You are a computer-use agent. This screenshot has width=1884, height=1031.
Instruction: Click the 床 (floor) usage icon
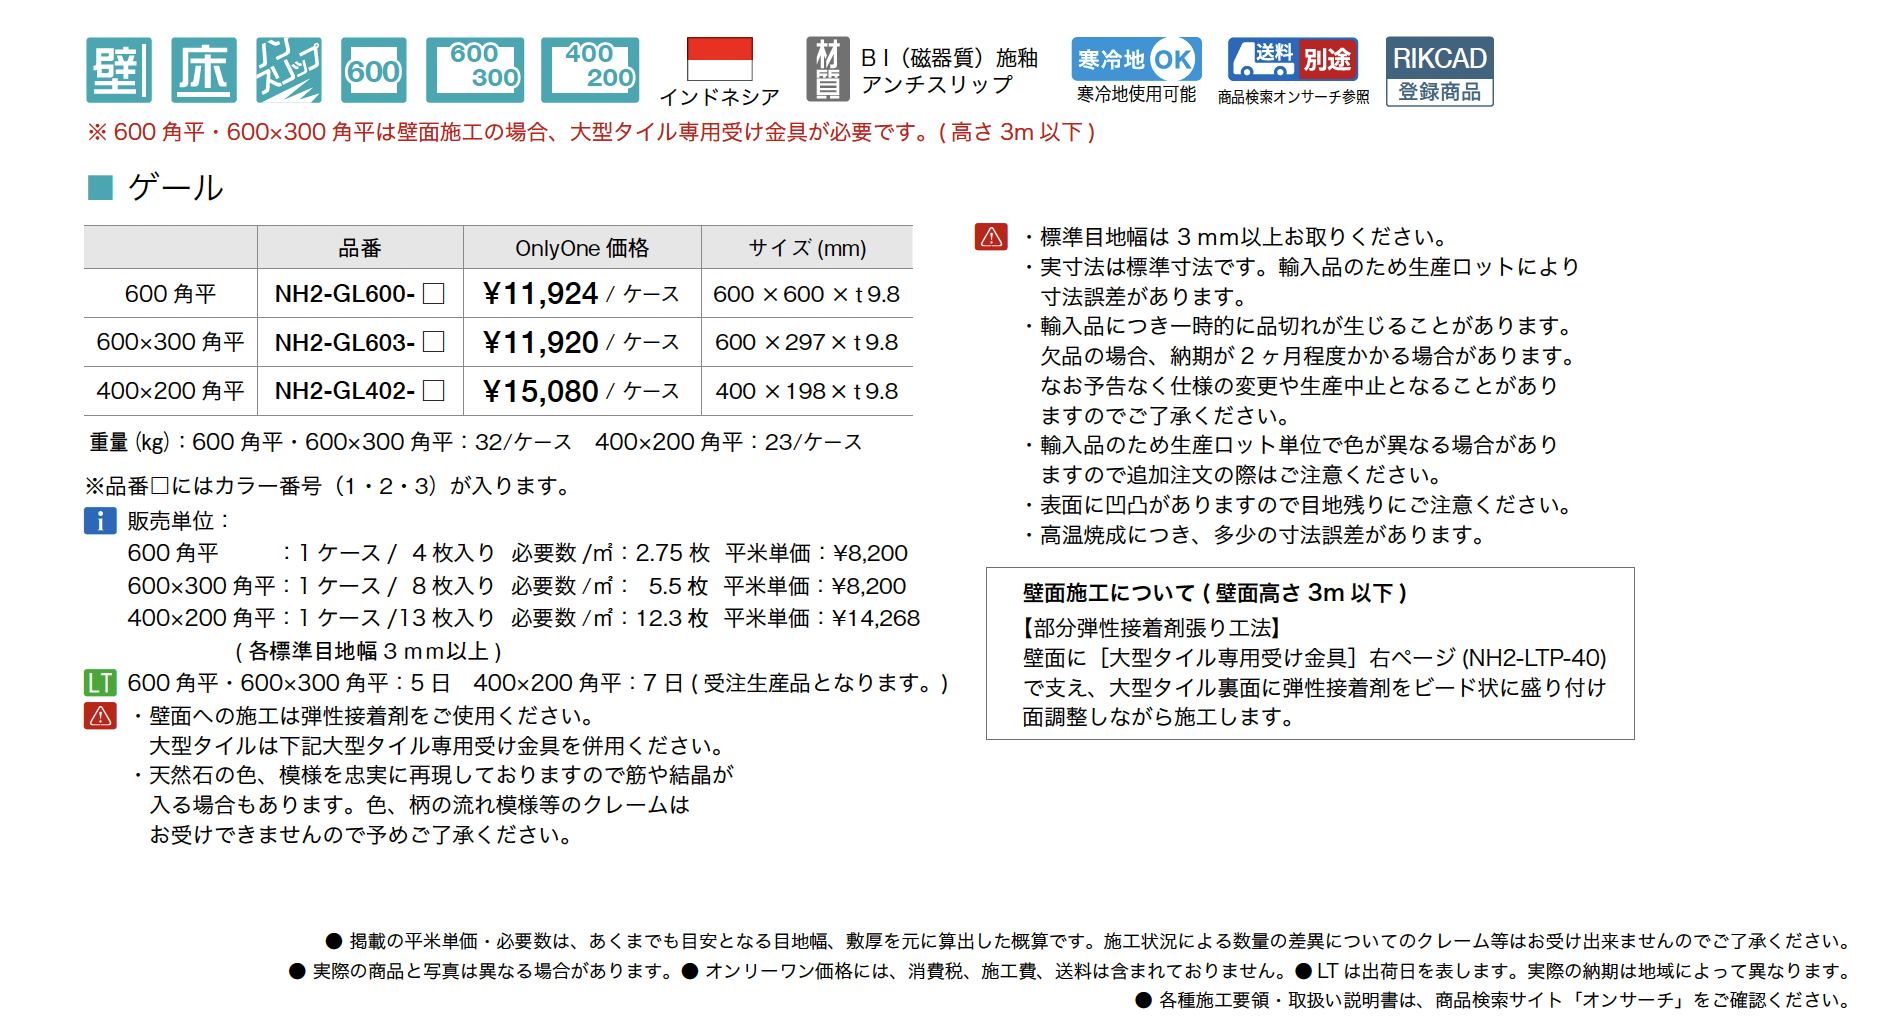(204, 70)
